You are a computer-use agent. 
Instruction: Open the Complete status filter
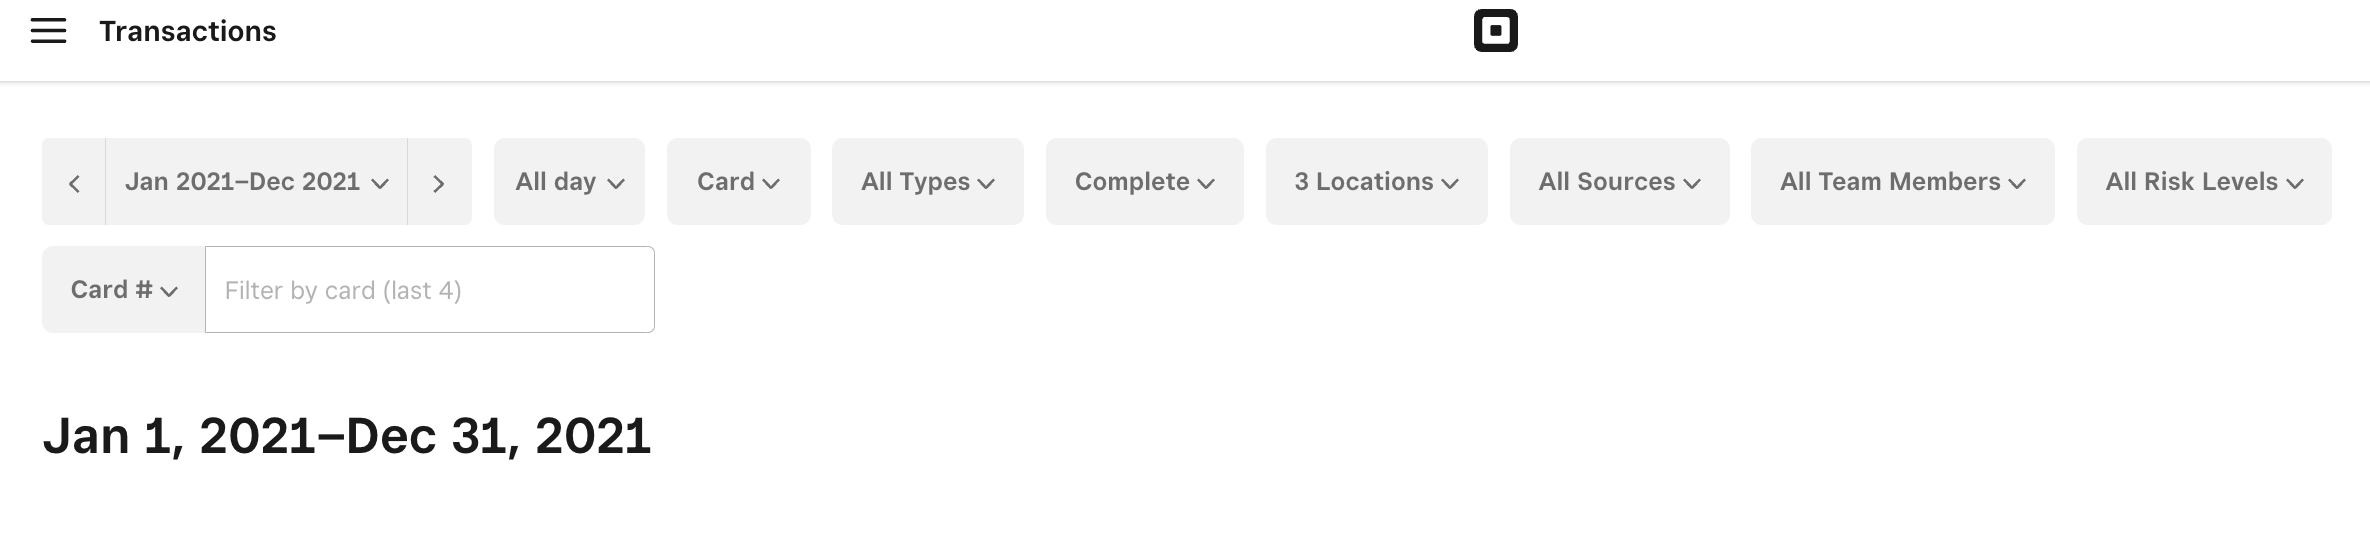point(1144,182)
